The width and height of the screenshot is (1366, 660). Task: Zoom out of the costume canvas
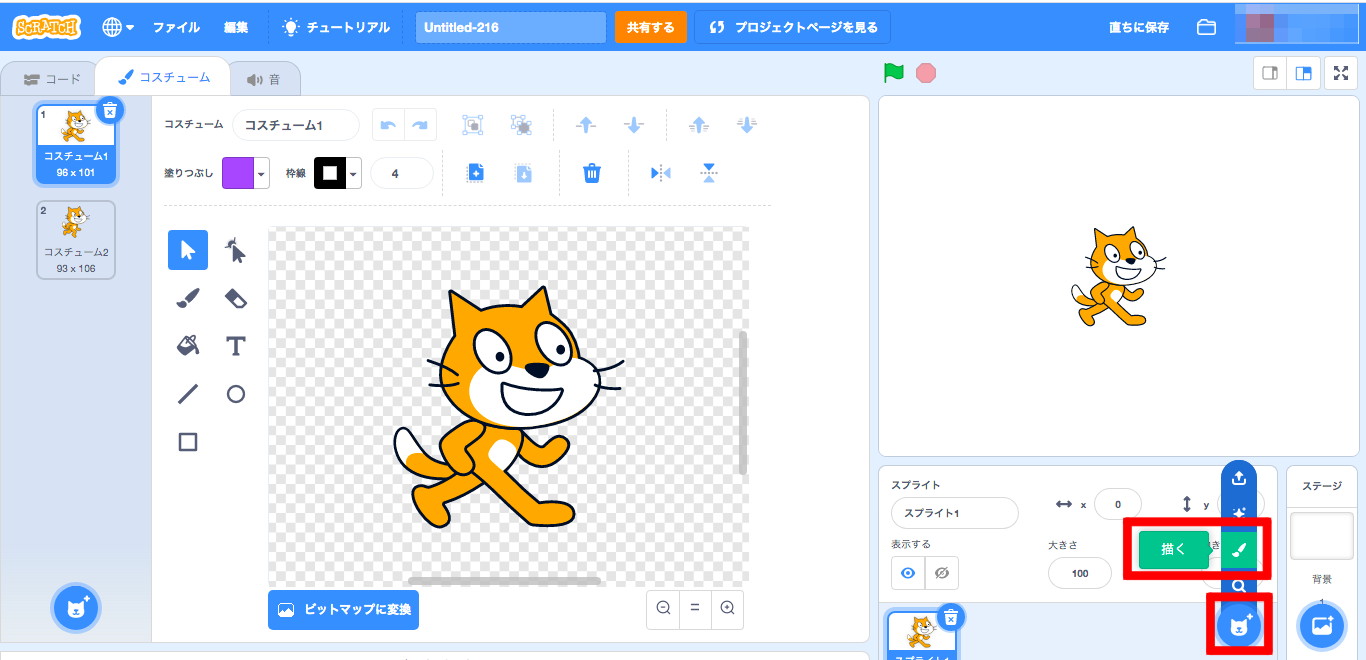[x=663, y=608]
